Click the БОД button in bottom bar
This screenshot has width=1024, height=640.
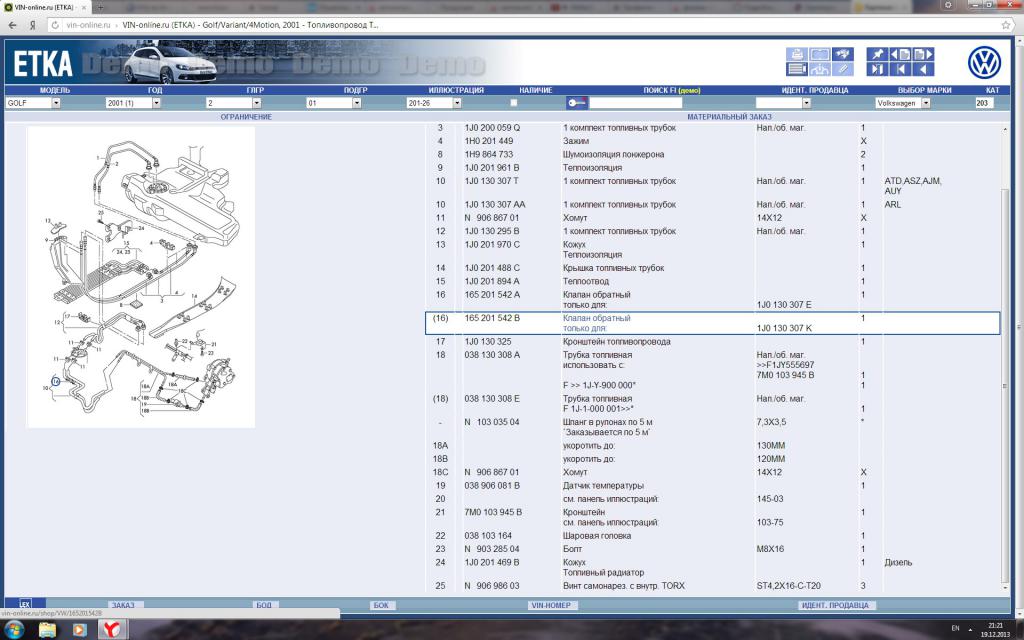click(x=264, y=605)
